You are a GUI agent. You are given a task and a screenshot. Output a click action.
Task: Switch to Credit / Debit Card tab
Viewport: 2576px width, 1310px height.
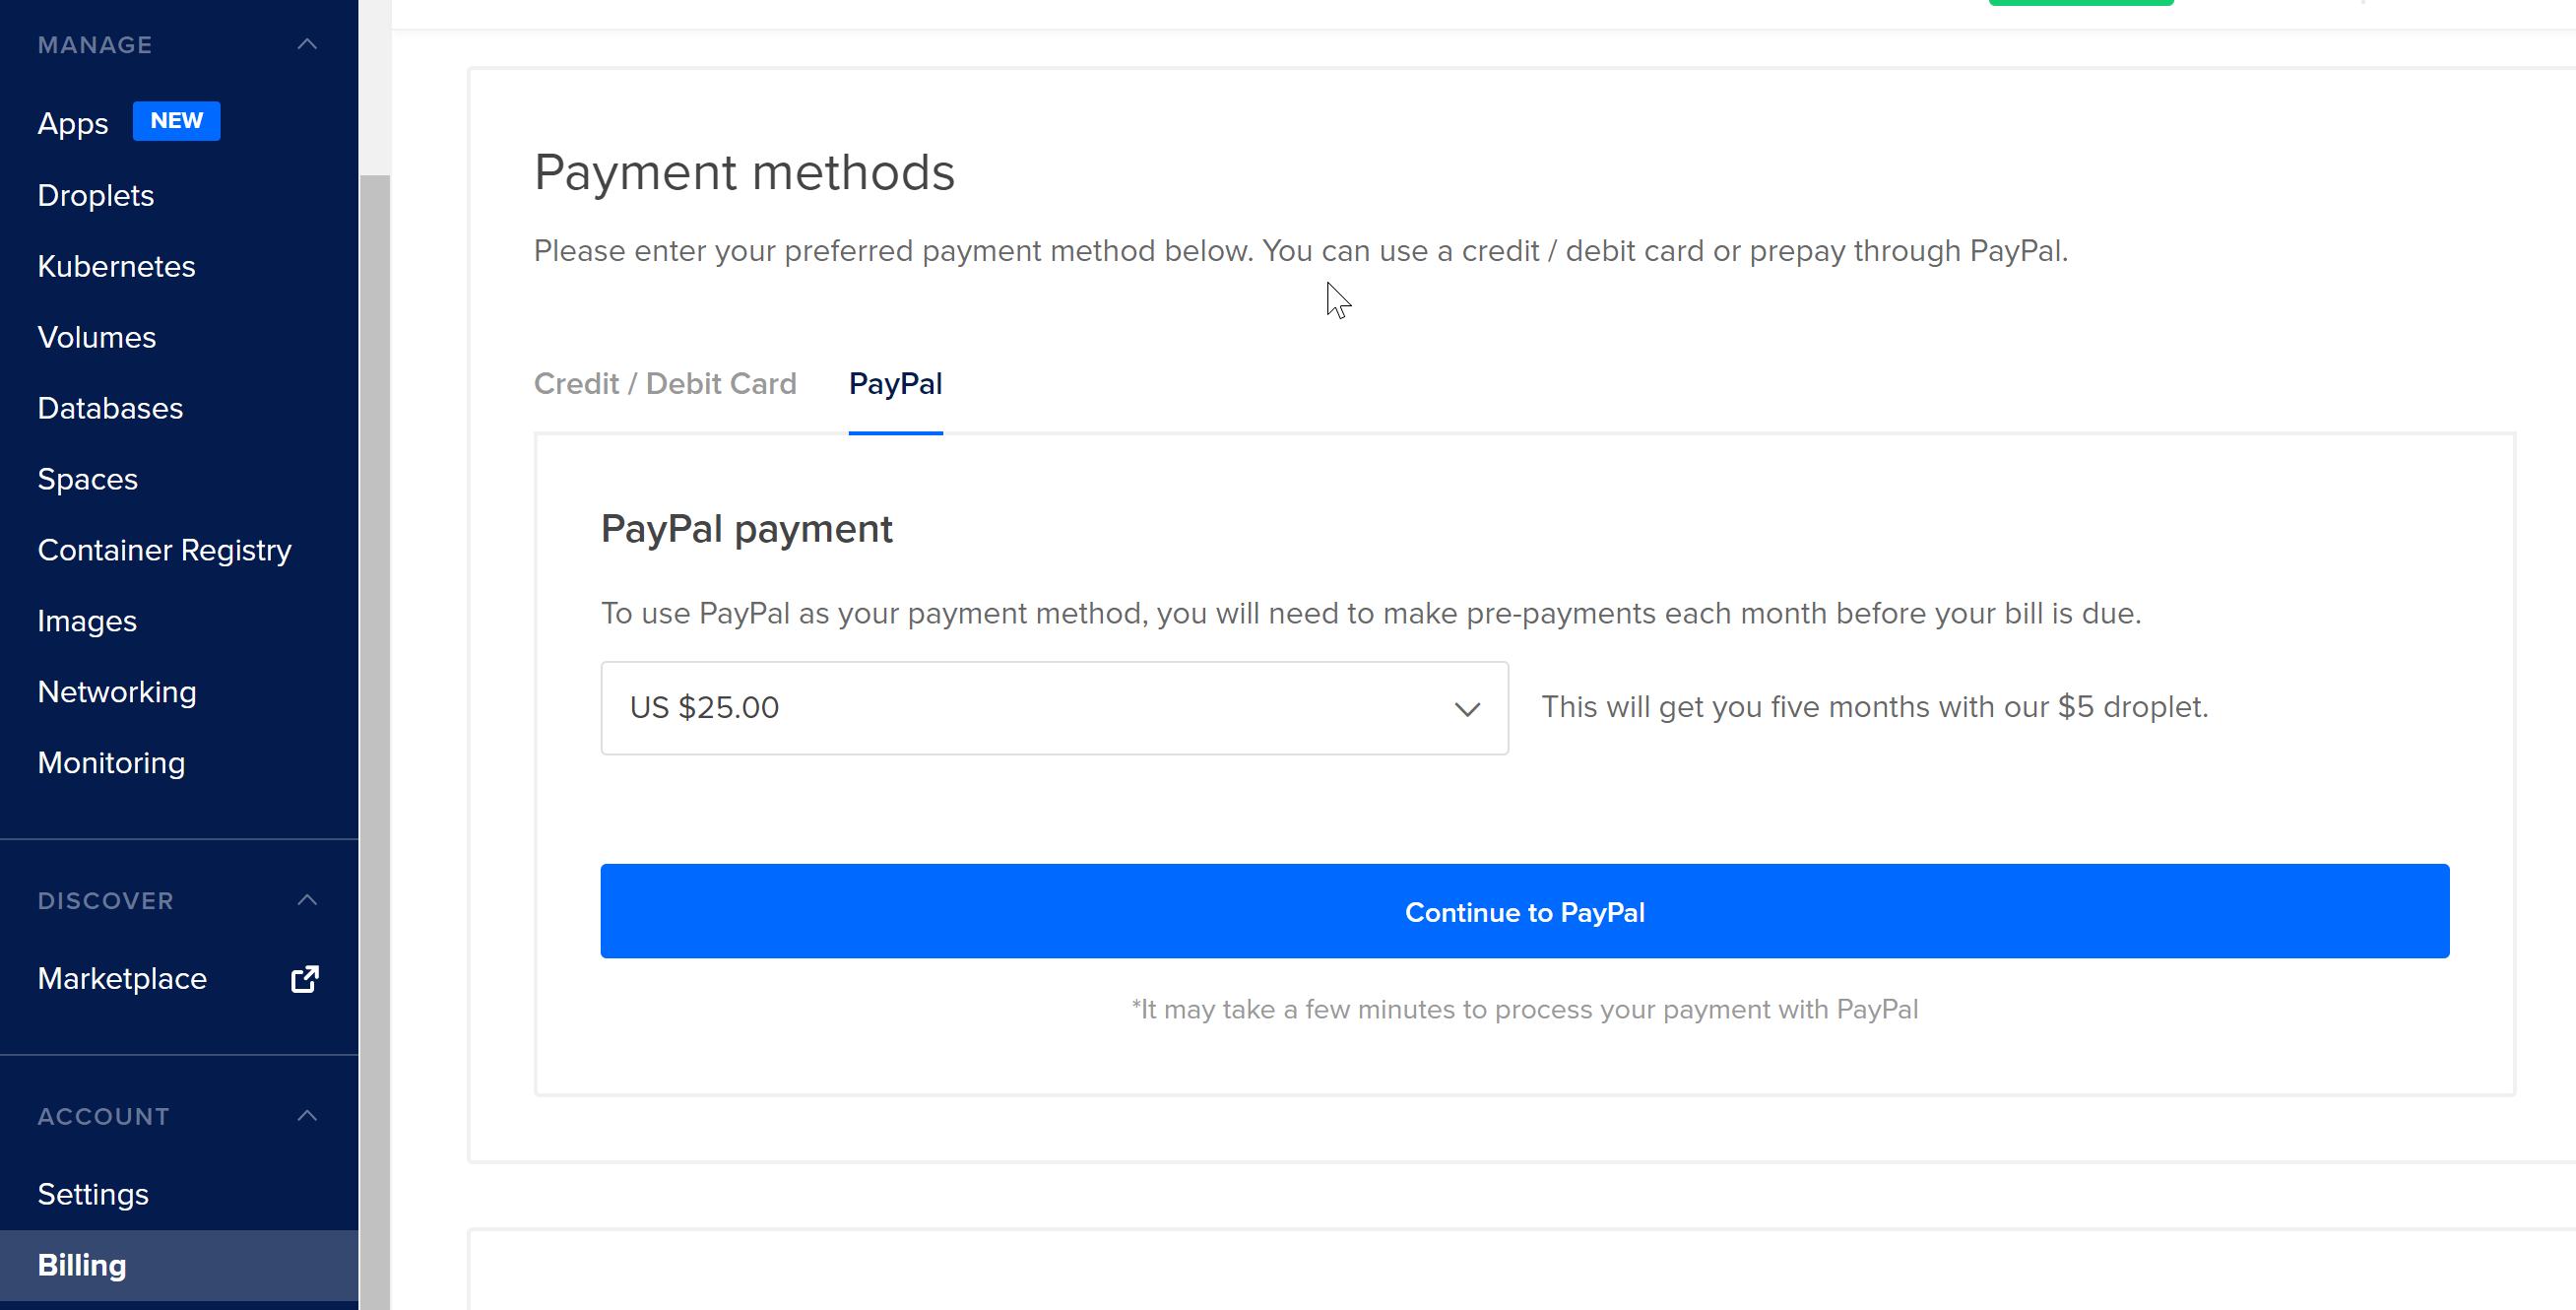[x=665, y=384]
